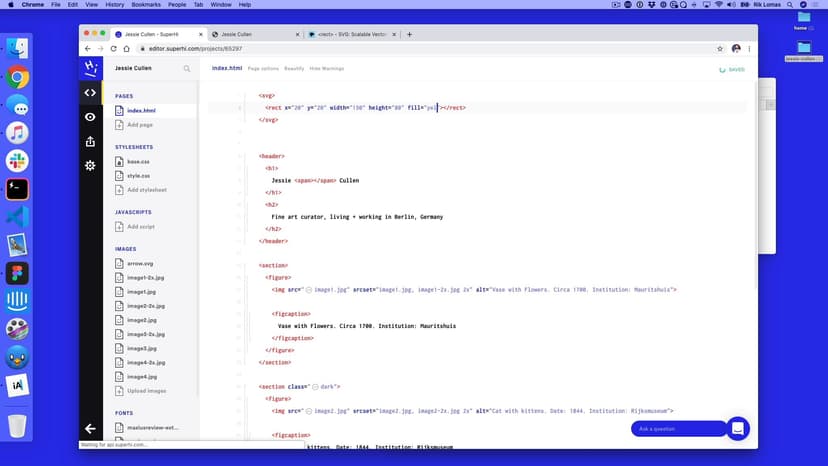The height and width of the screenshot is (466, 828).
Task: Open the code editor view icon
Action: pos(90,93)
